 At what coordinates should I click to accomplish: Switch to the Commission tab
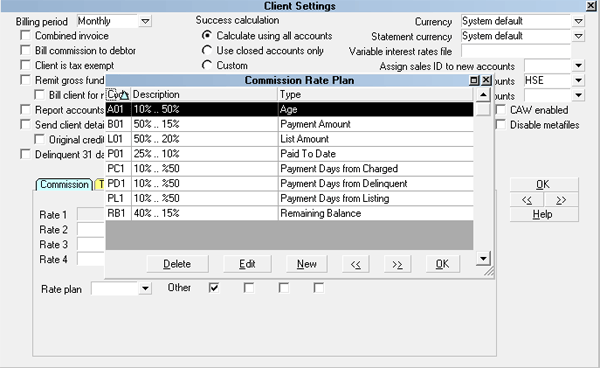point(64,184)
